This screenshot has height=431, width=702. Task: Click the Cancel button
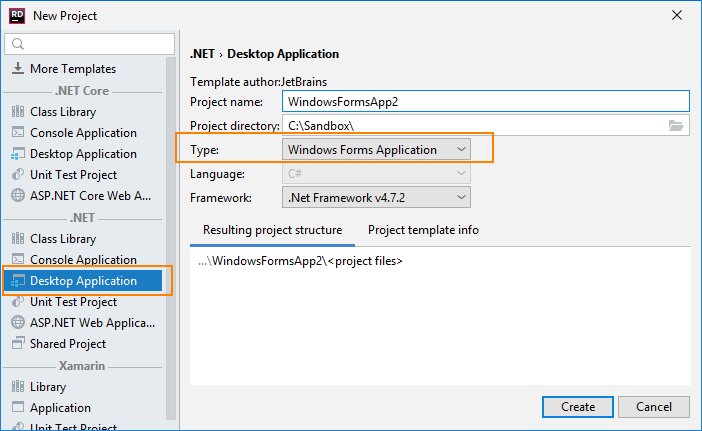point(653,407)
